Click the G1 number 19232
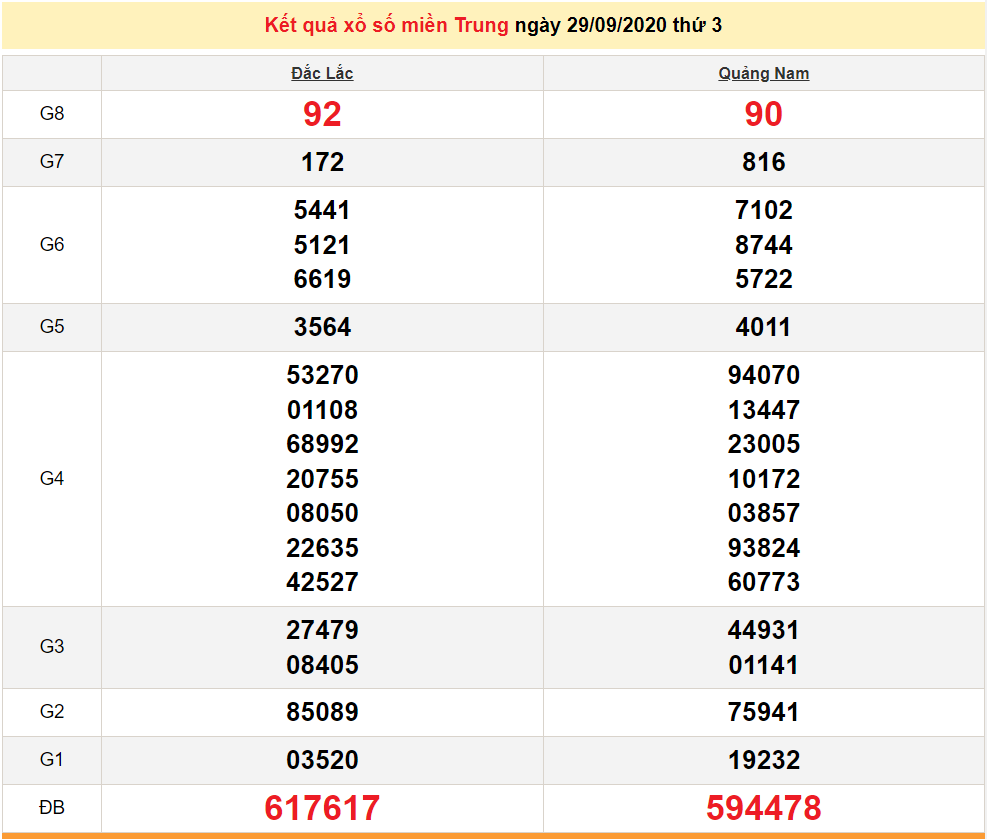Image resolution: width=987 pixels, height=839 pixels. tap(764, 760)
